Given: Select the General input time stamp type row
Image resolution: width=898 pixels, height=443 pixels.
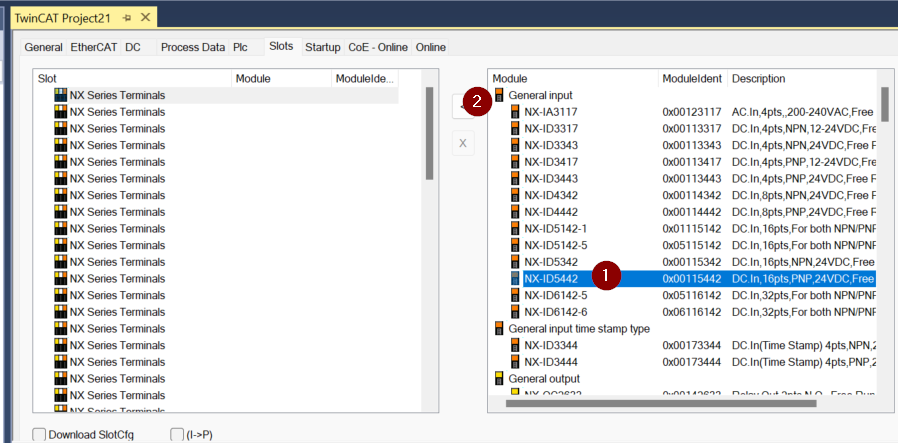Looking at the screenshot, I should tap(579, 329).
